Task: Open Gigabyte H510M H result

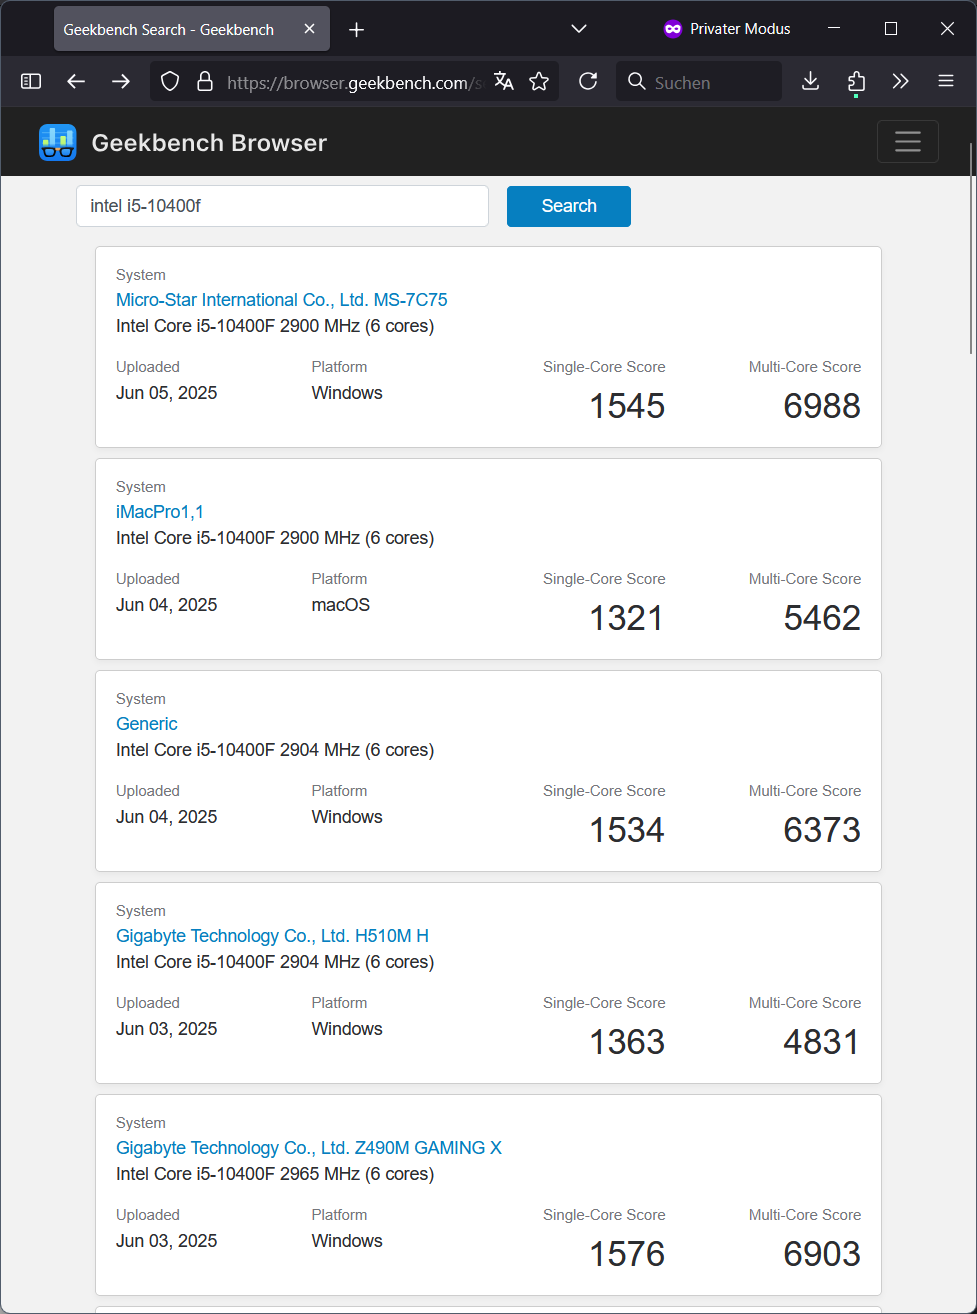Action: click(x=272, y=936)
